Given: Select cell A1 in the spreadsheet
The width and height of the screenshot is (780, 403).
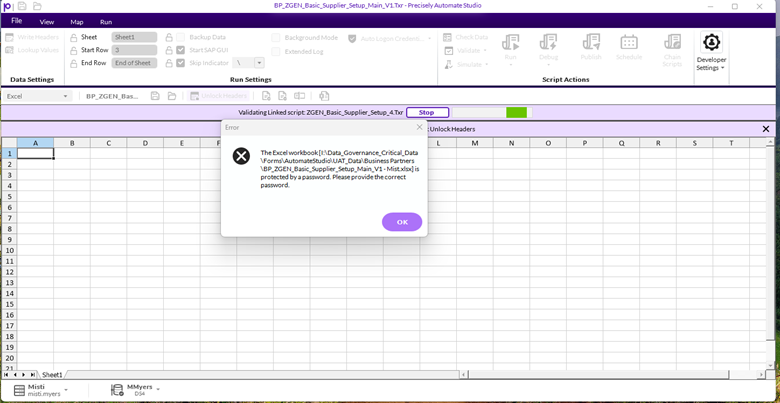Looking at the screenshot, I should click(35, 154).
